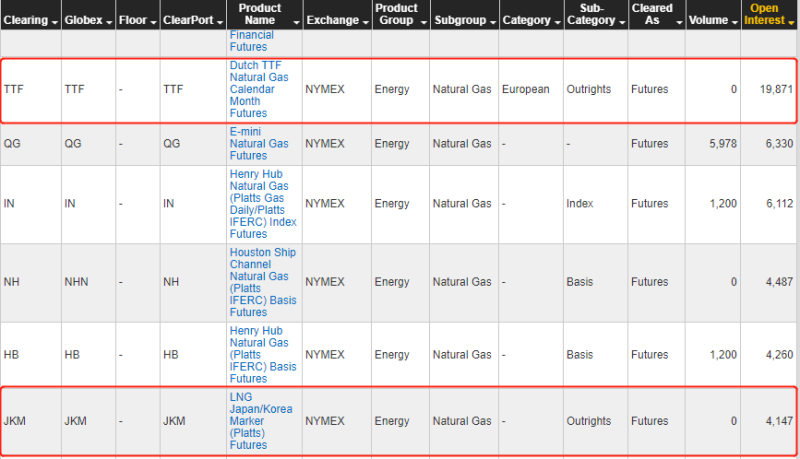The height and width of the screenshot is (459, 800).
Task: Click the Financial Futures link at top
Action: tap(252, 41)
